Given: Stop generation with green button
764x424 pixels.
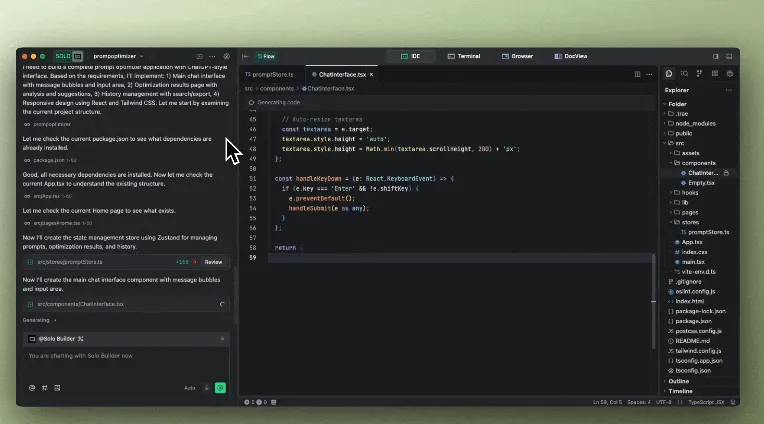Looking at the screenshot, I should pyautogui.click(x=220, y=388).
